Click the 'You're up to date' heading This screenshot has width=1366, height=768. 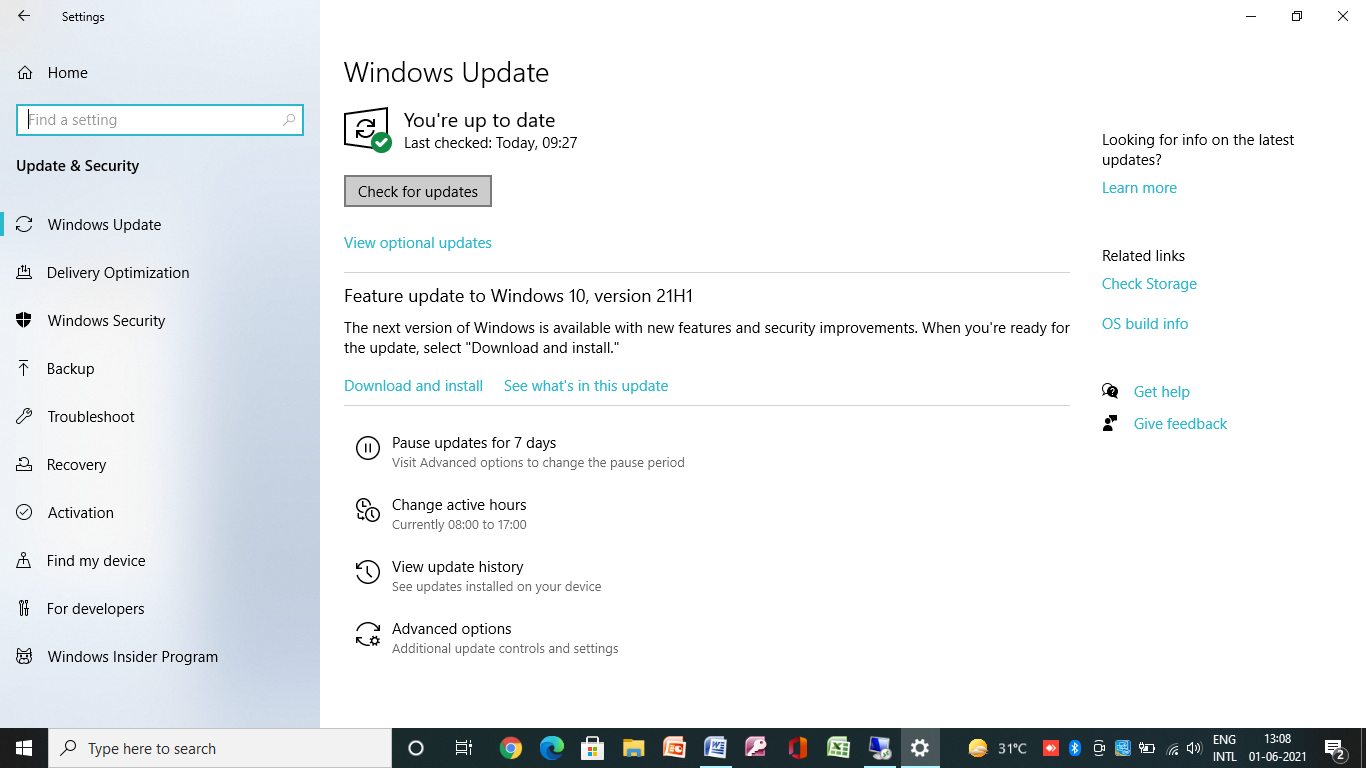pyautogui.click(x=479, y=120)
